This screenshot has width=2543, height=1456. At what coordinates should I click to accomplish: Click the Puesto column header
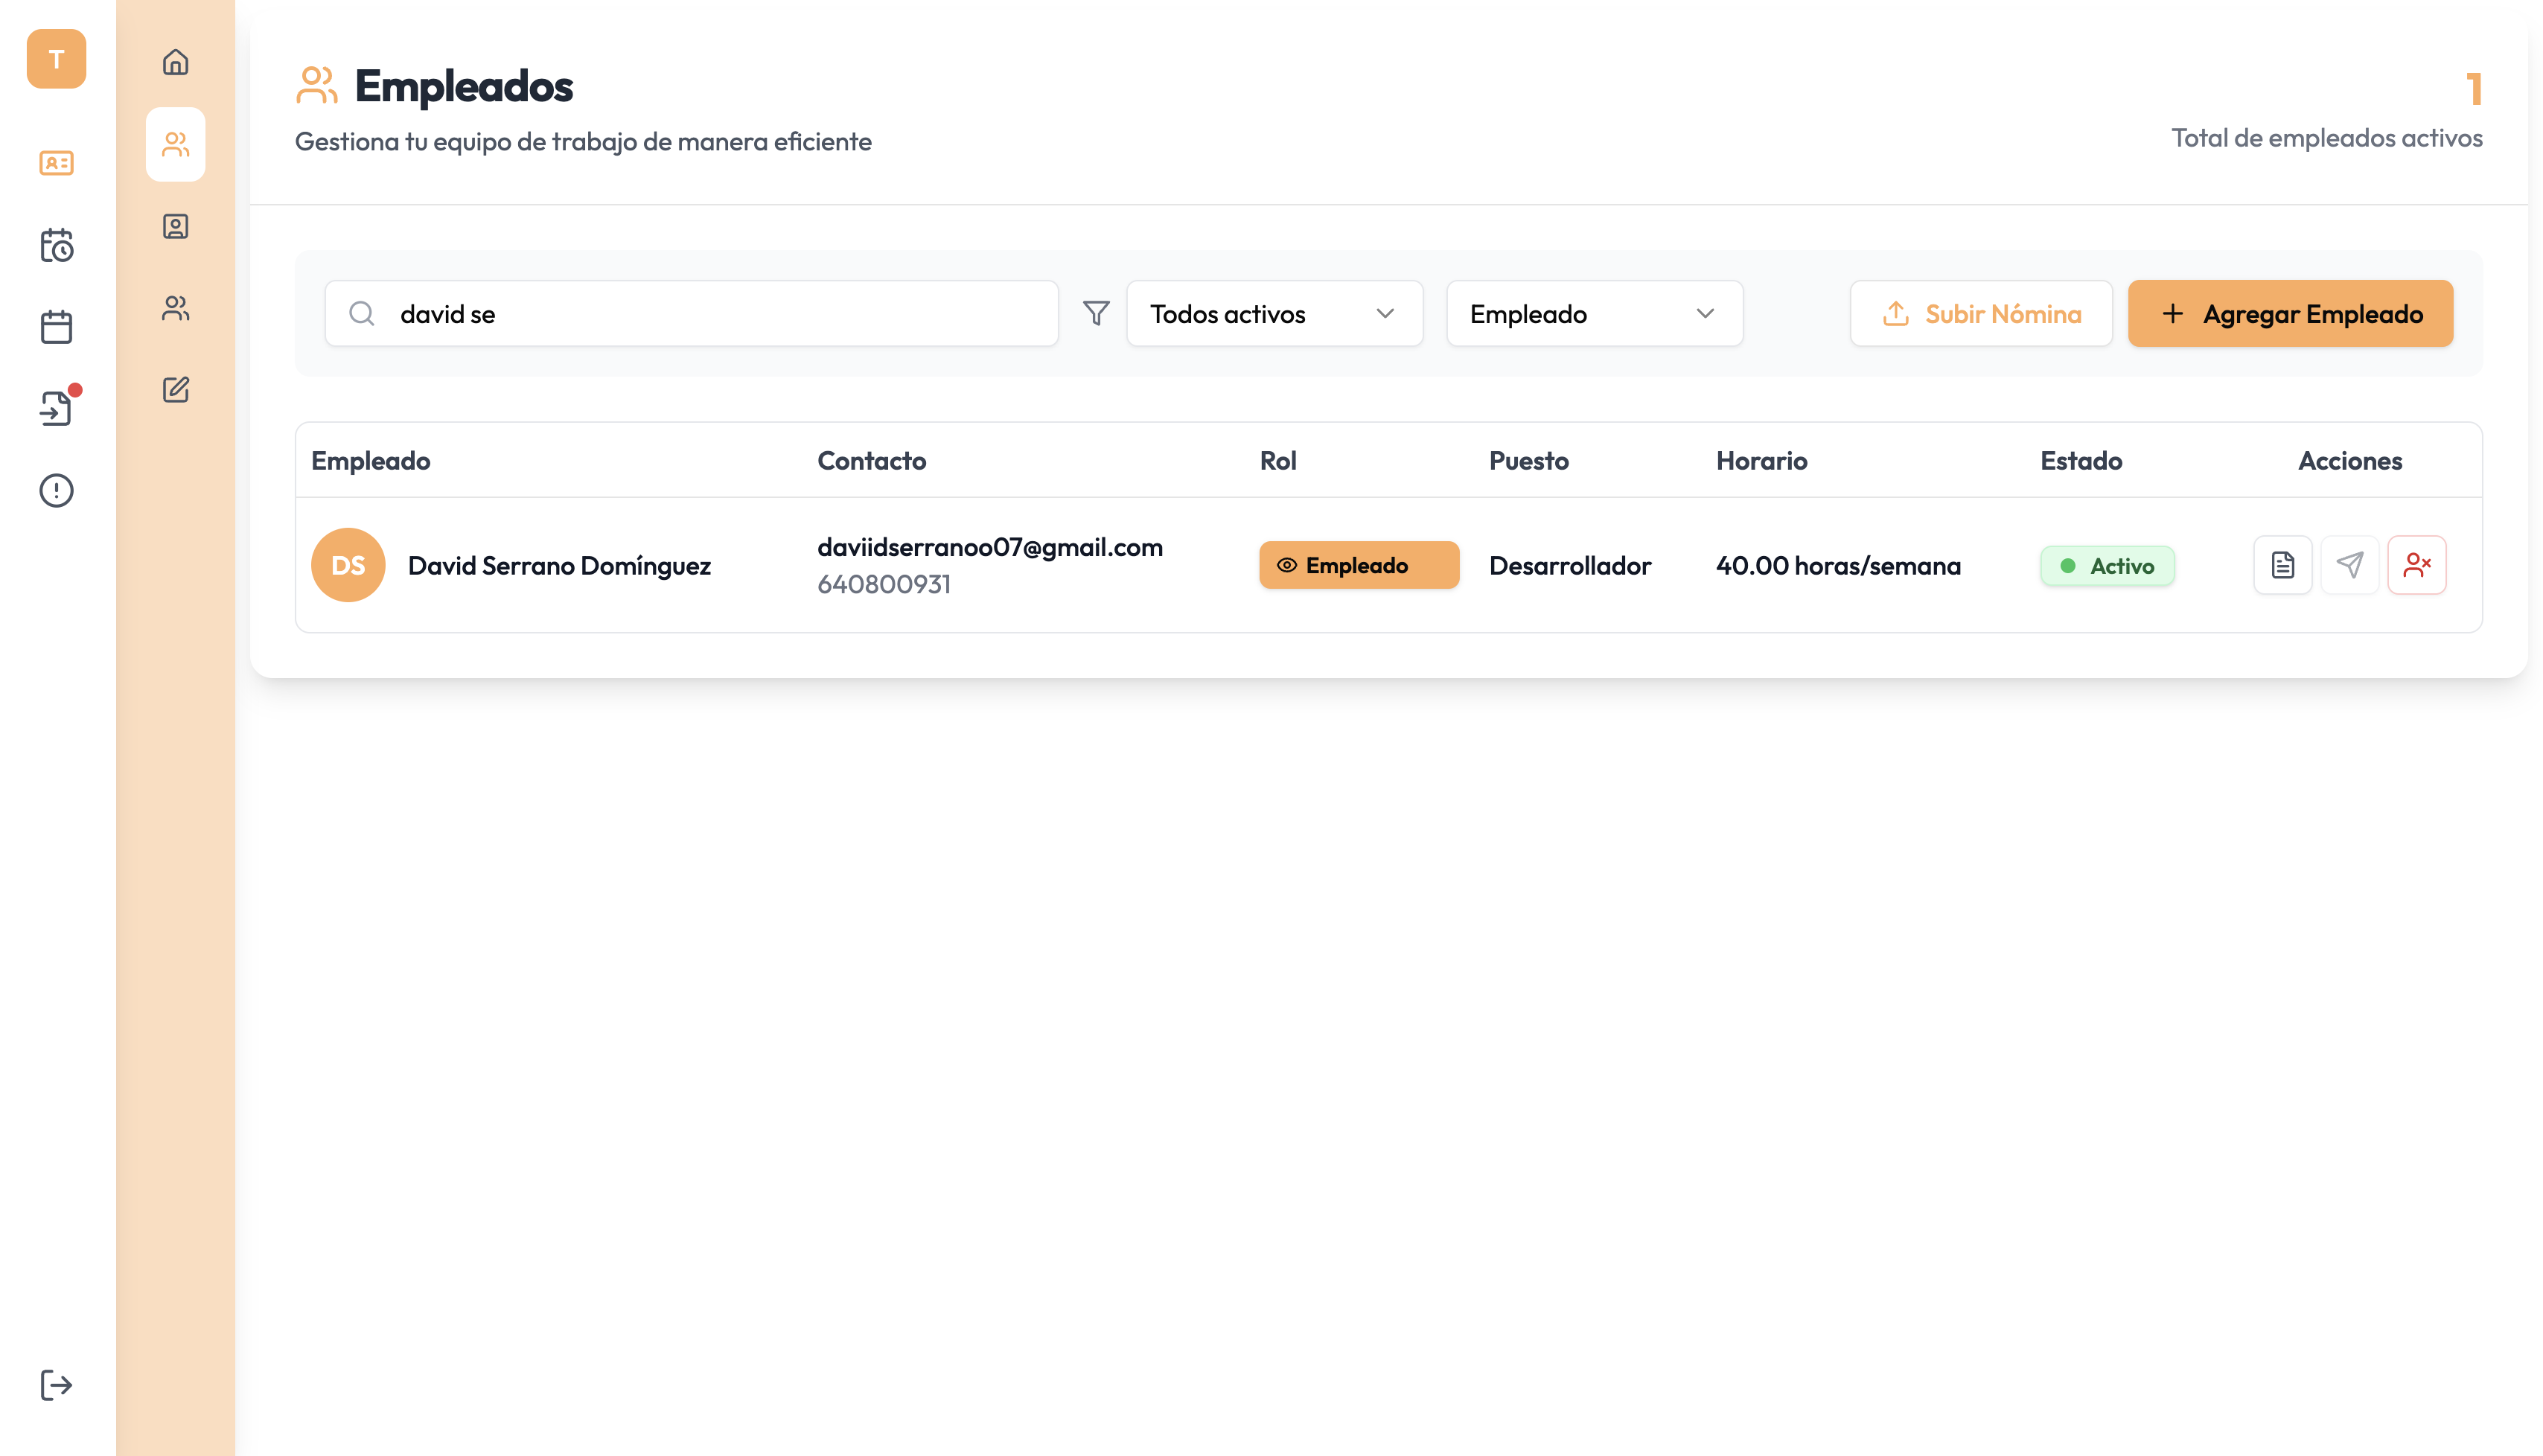coord(1529,461)
